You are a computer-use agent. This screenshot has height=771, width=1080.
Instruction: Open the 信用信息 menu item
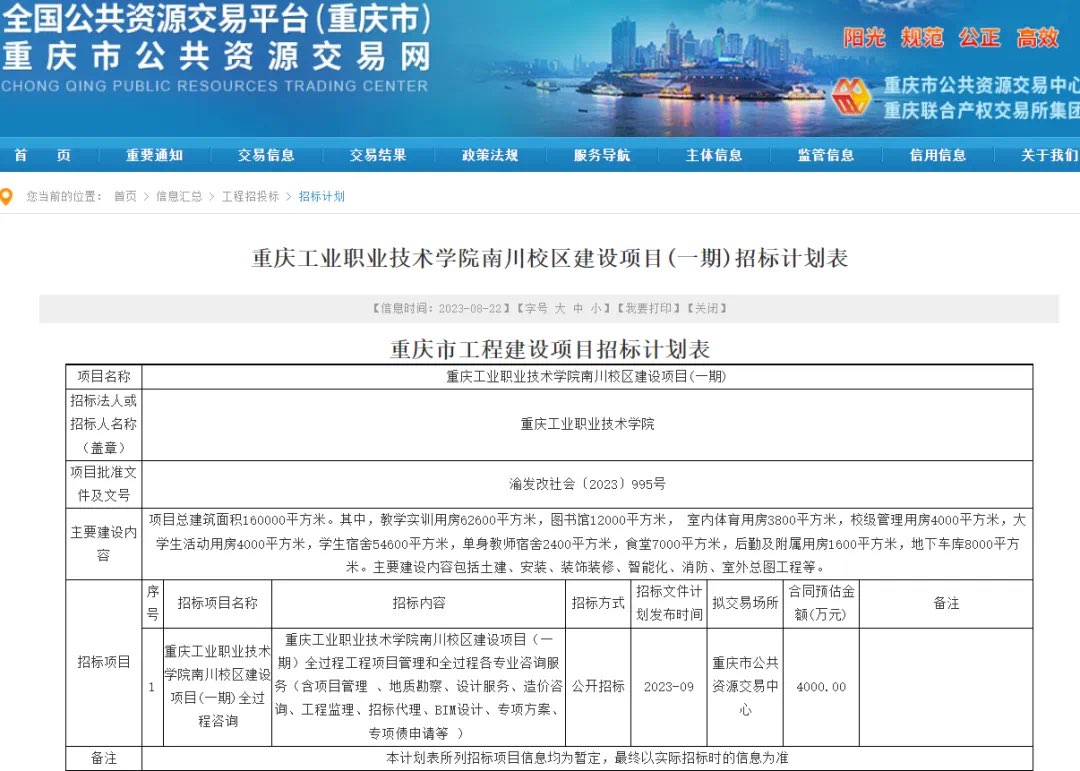[x=937, y=155]
